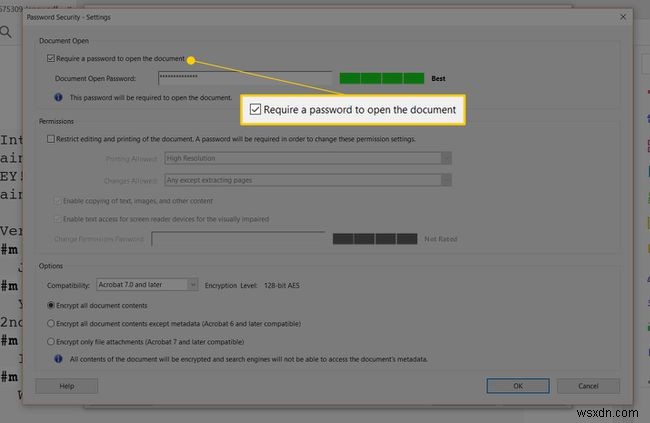Click the search magnifier icon behind dialog

coord(6,32)
